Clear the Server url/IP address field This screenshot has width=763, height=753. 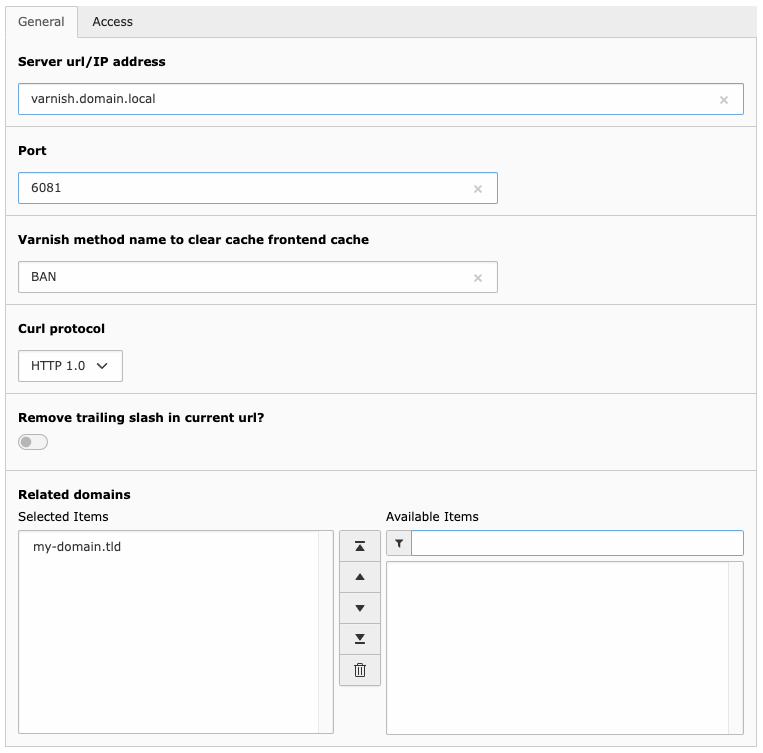(x=724, y=100)
